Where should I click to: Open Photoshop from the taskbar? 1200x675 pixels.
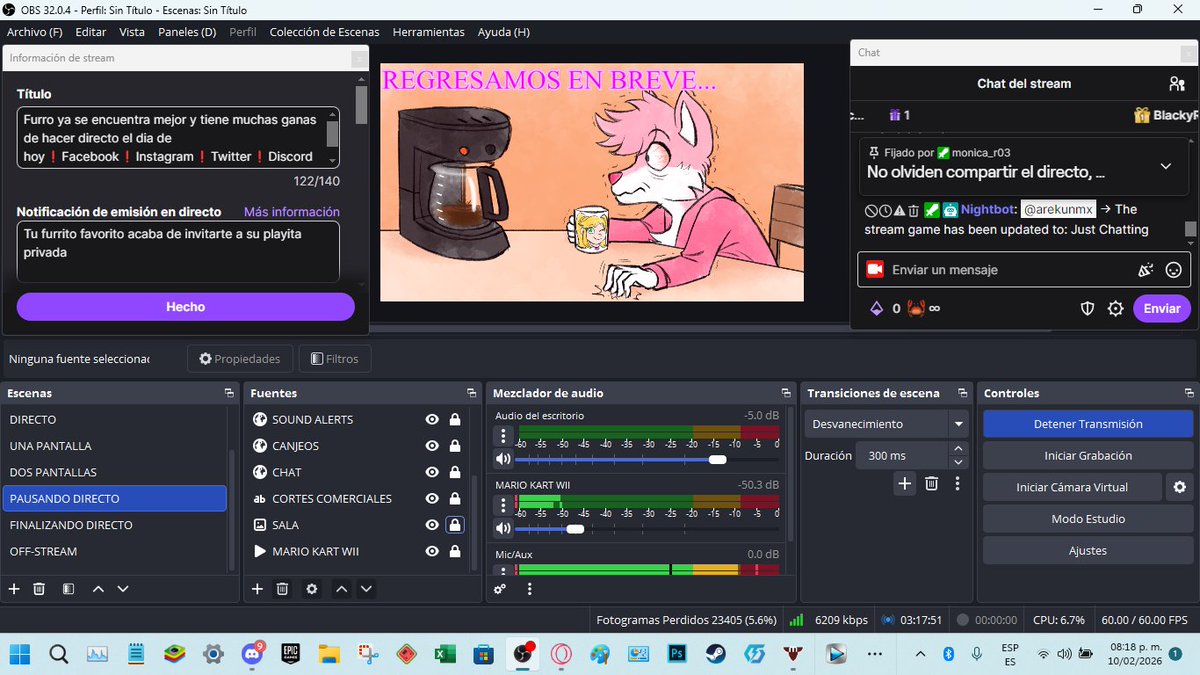coord(677,654)
